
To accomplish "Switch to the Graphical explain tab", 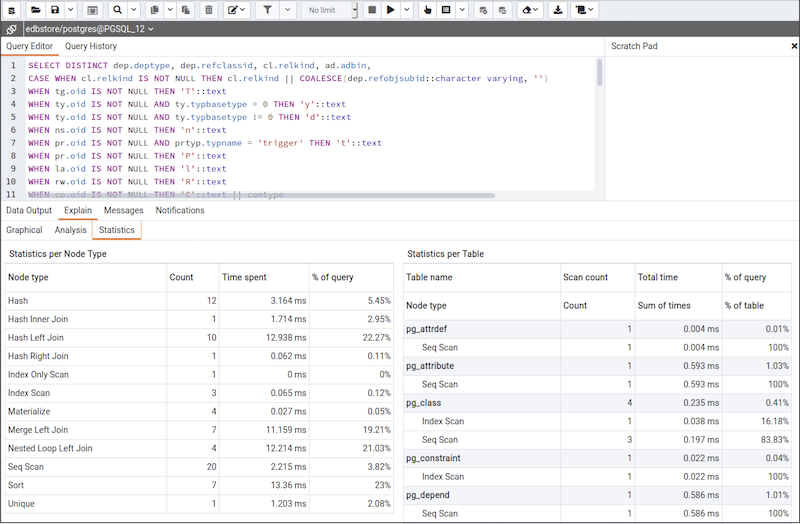I will 24,230.
